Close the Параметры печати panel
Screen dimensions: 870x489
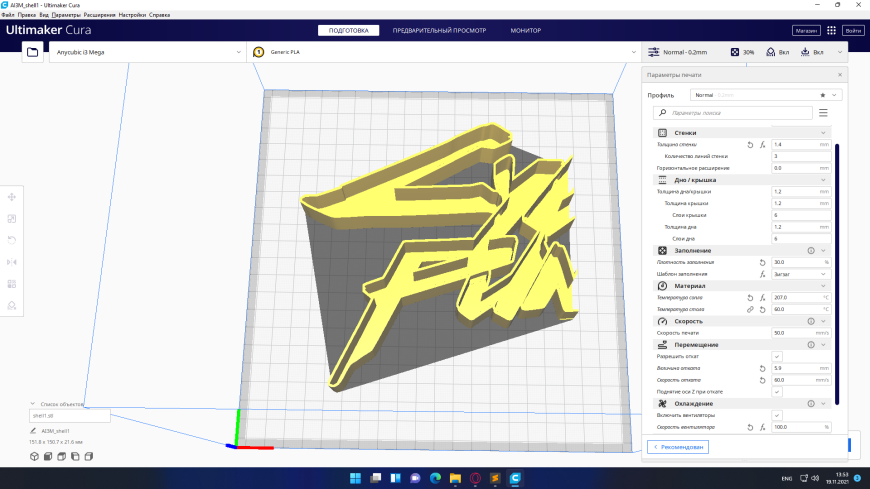(840, 74)
